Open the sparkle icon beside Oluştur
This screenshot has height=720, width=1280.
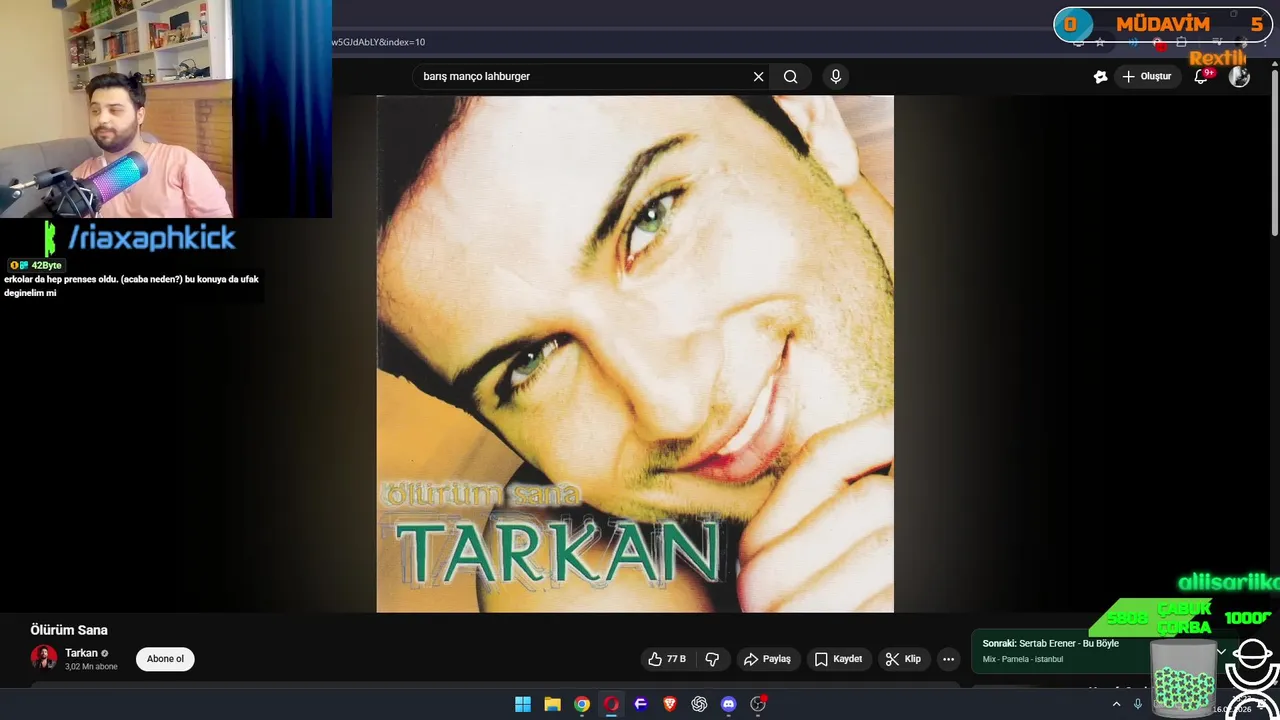click(x=1100, y=77)
